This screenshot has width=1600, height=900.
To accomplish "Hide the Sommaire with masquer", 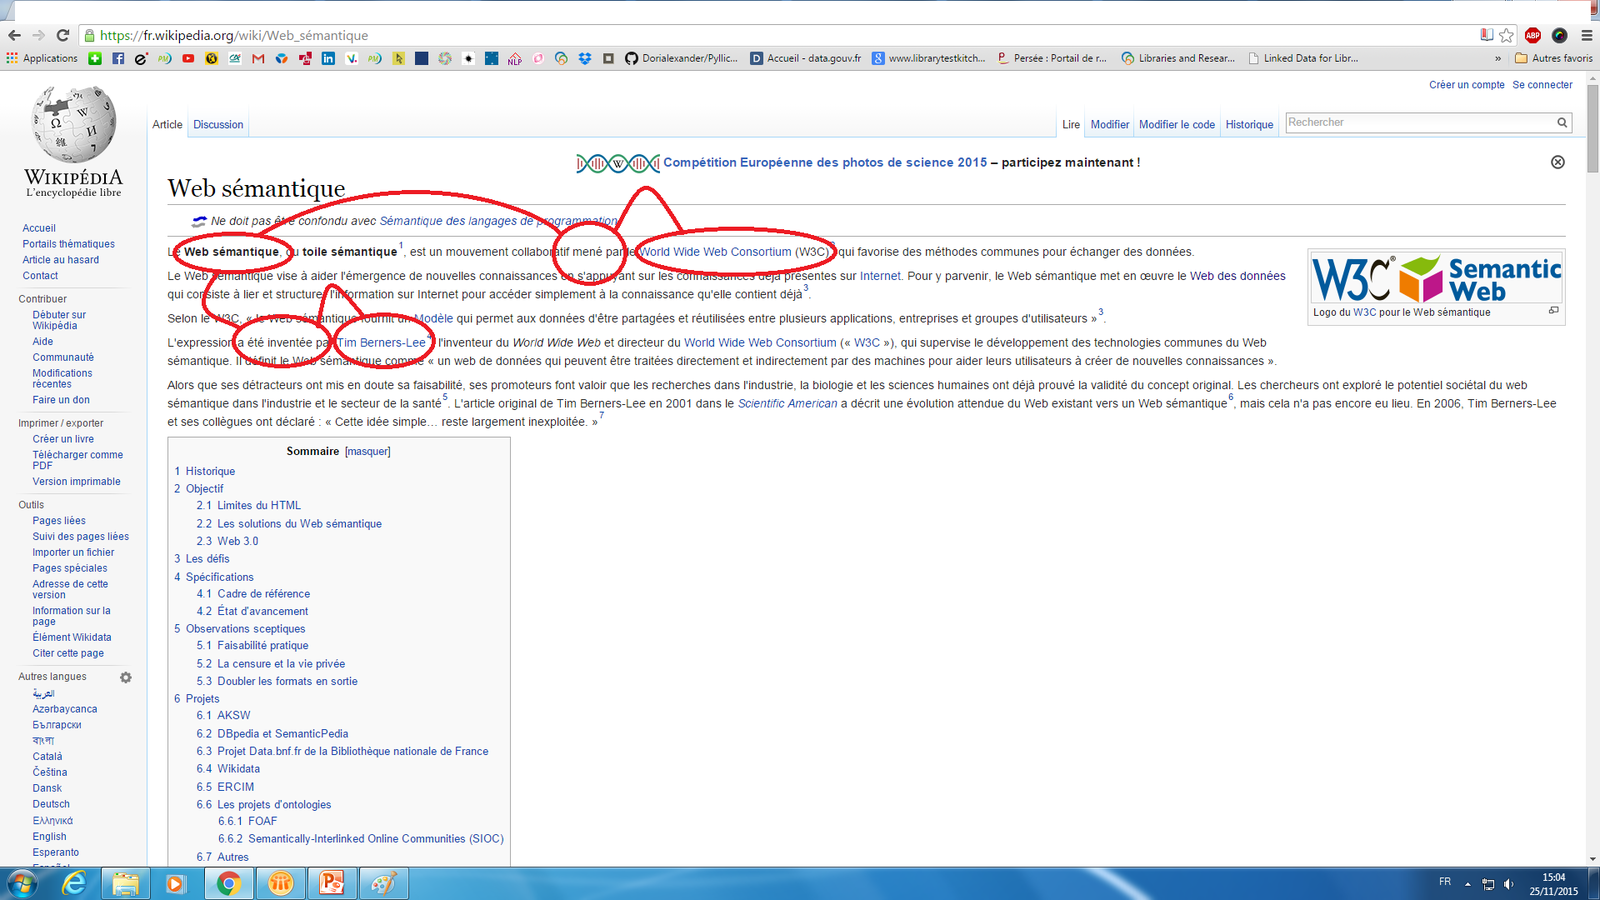I will 367,452.
